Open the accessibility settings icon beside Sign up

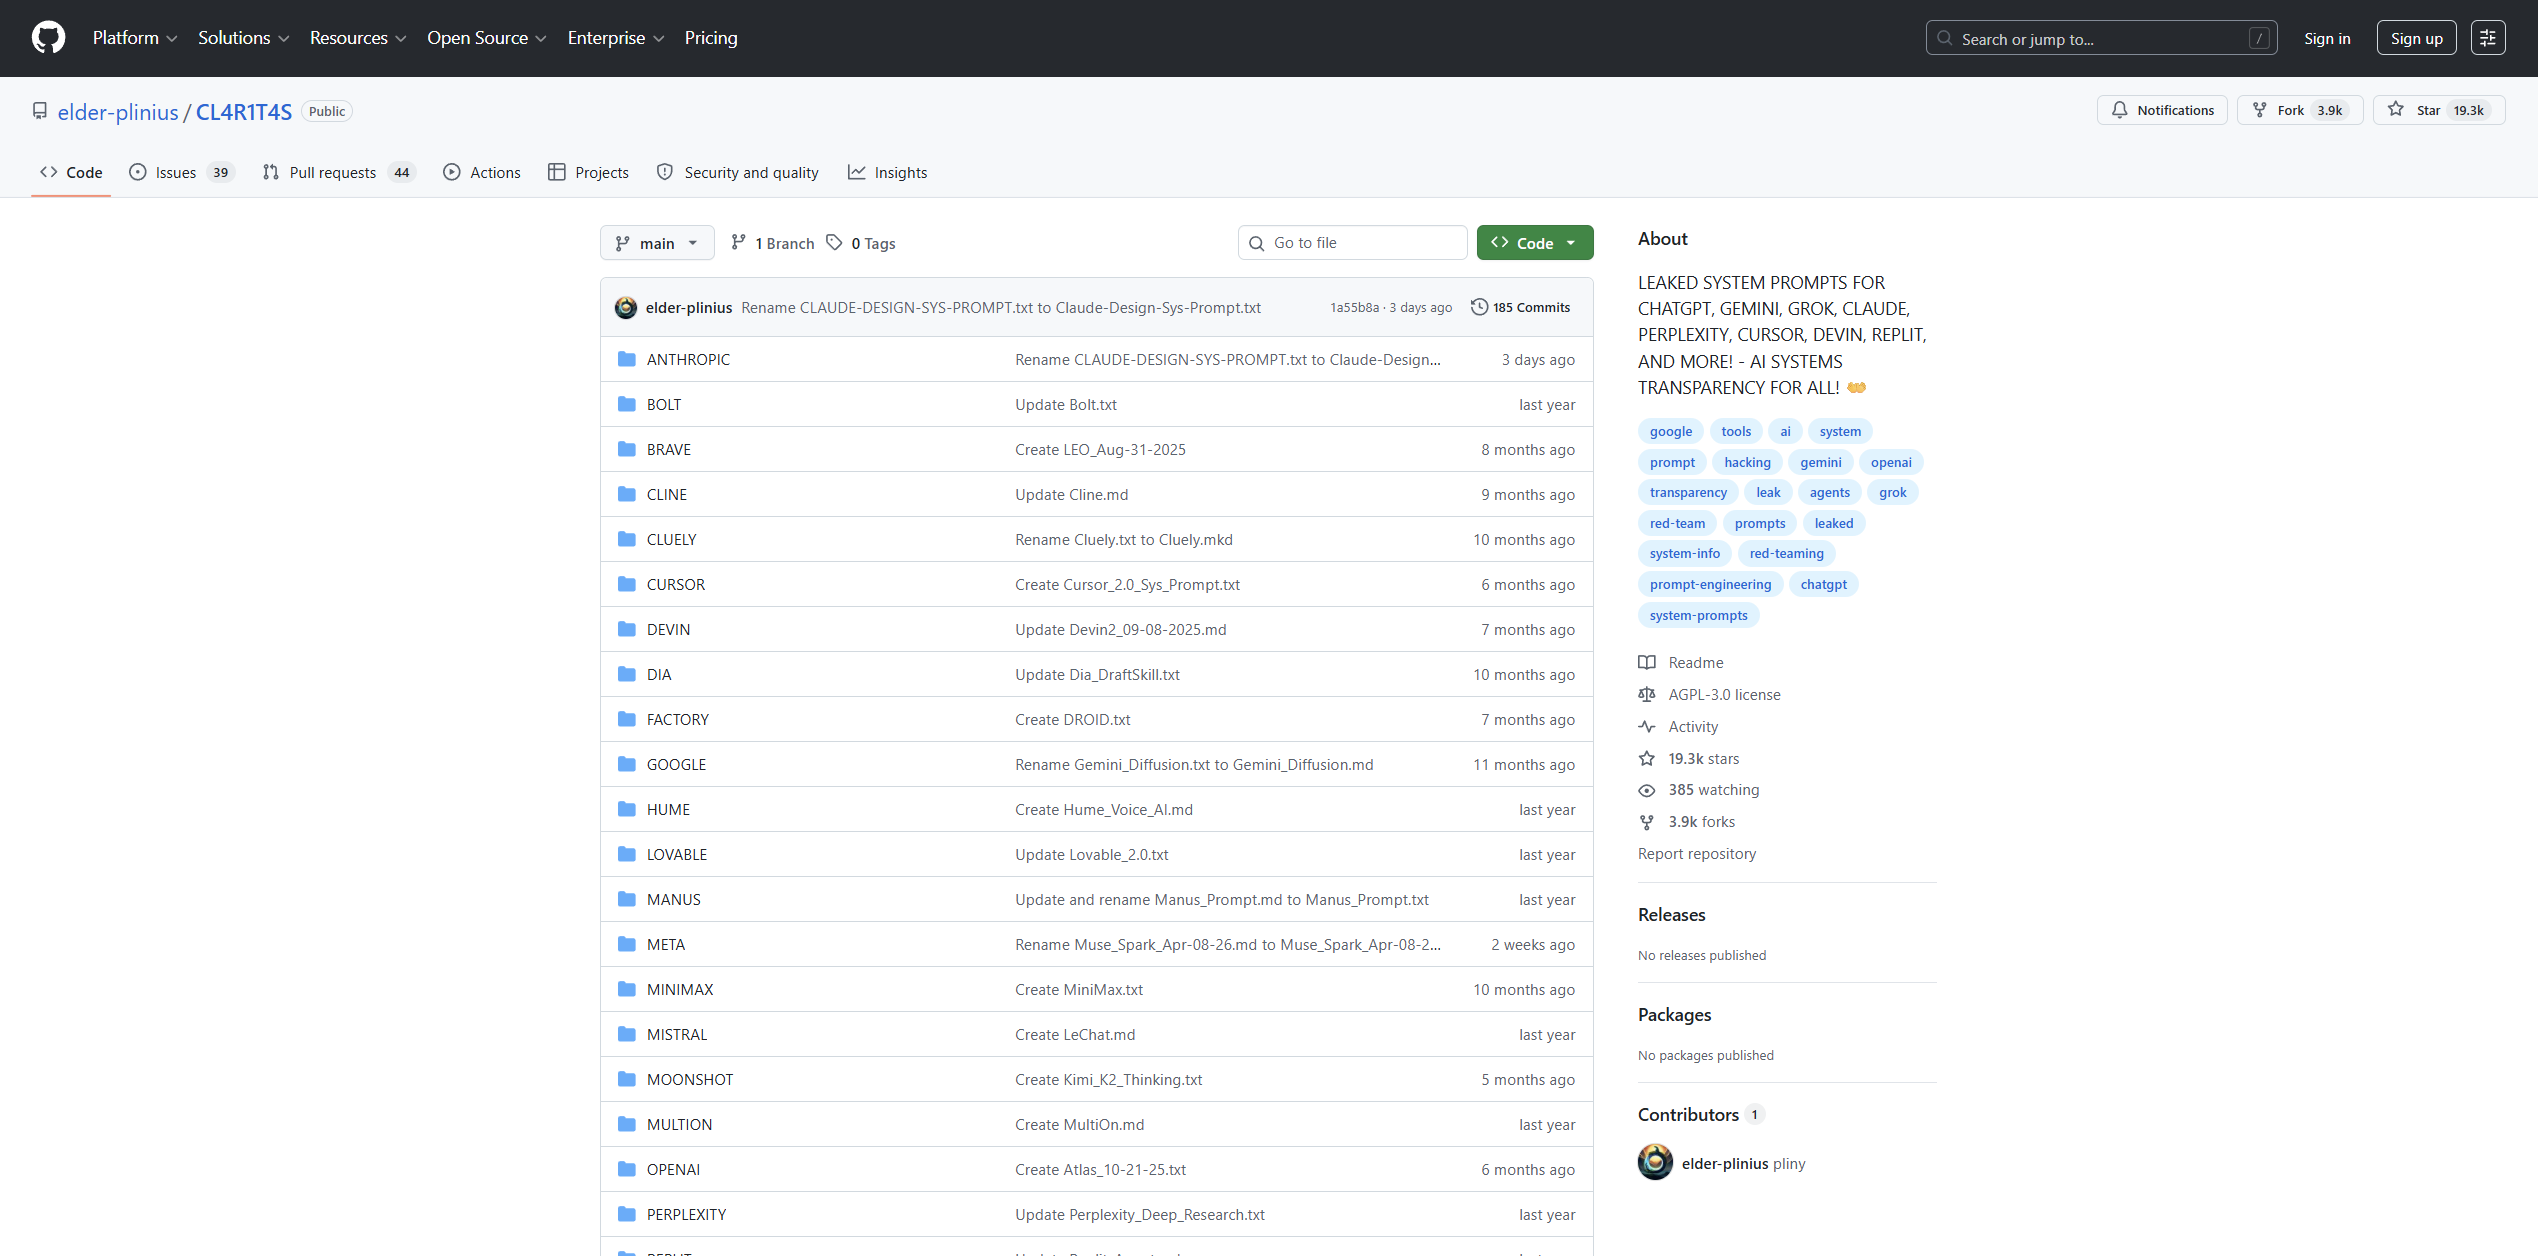2488,38
